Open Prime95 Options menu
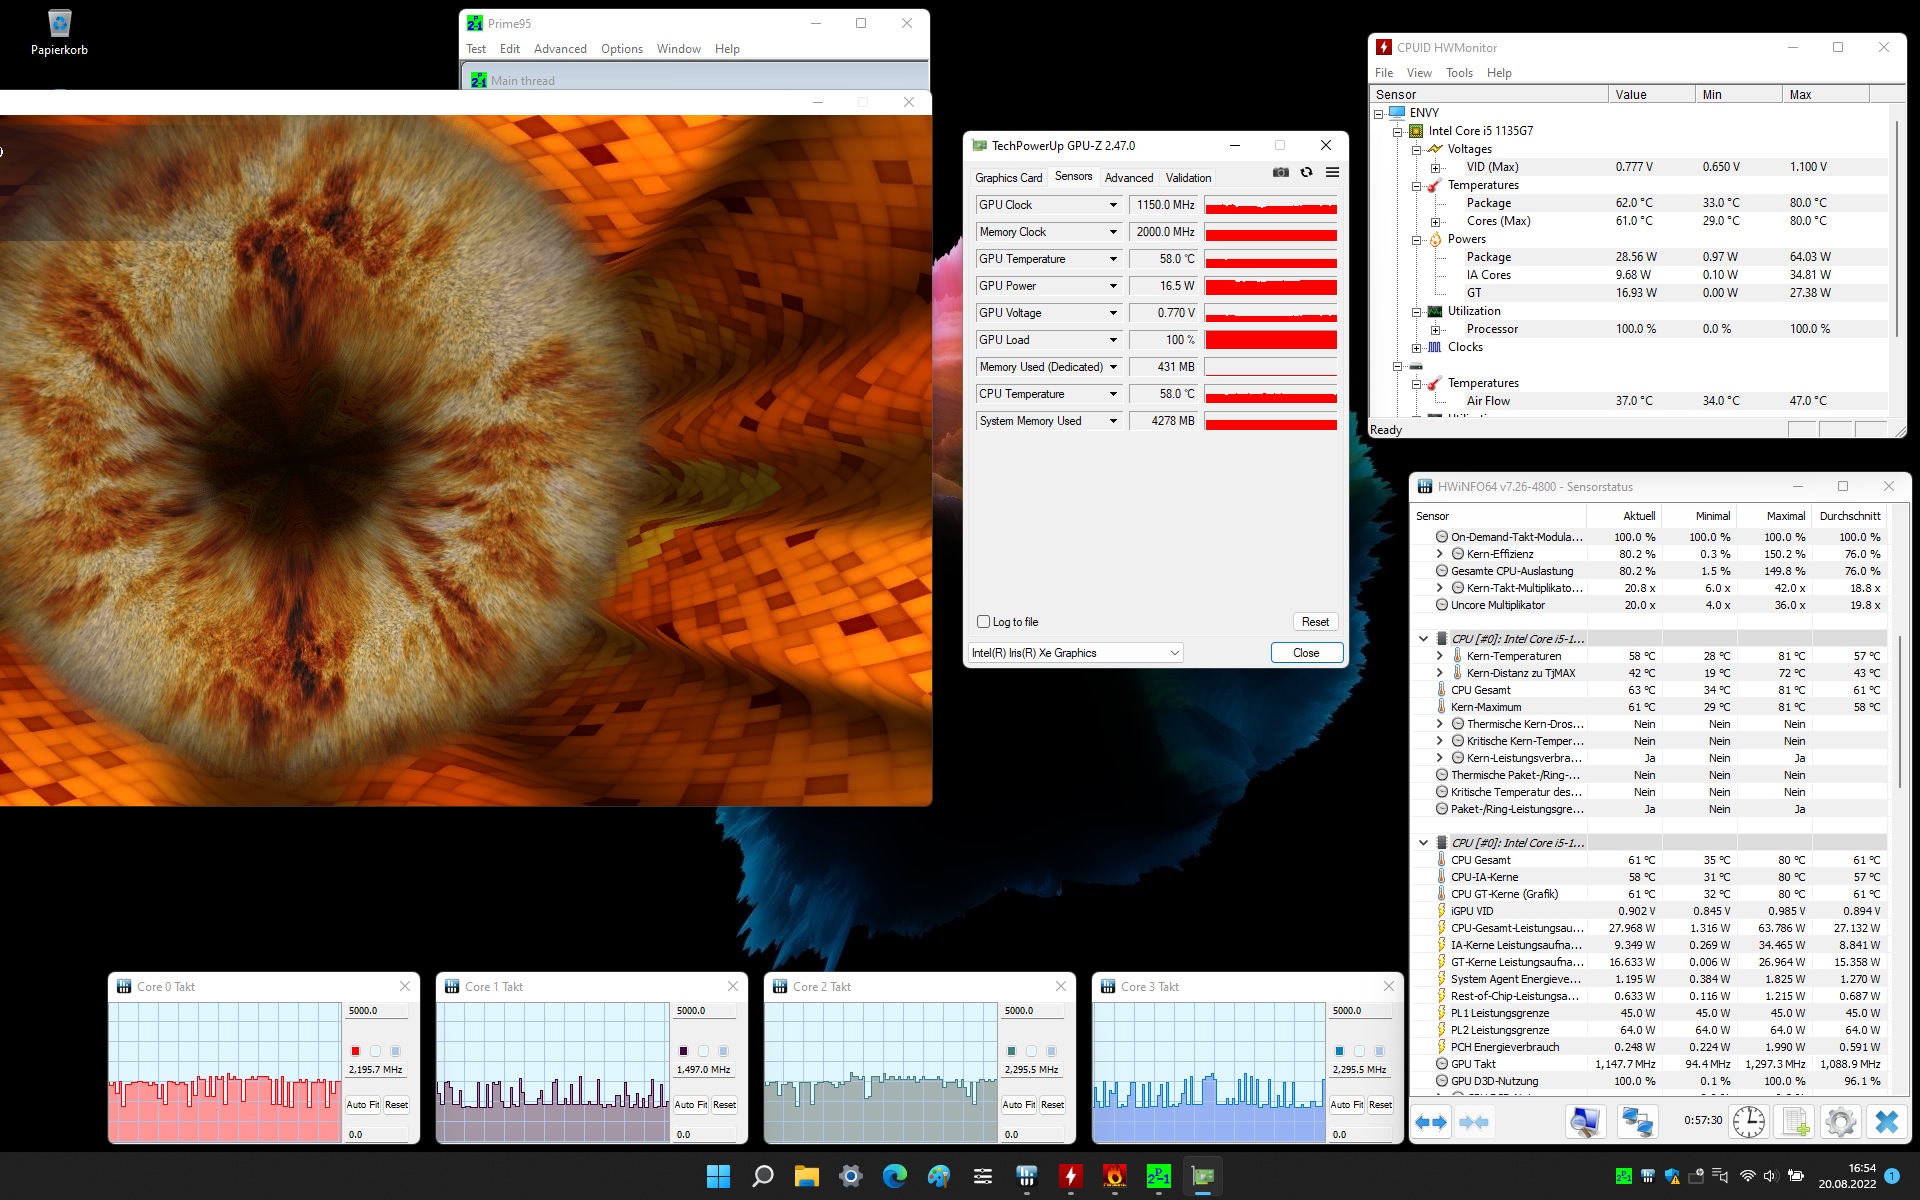 click(621, 48)
